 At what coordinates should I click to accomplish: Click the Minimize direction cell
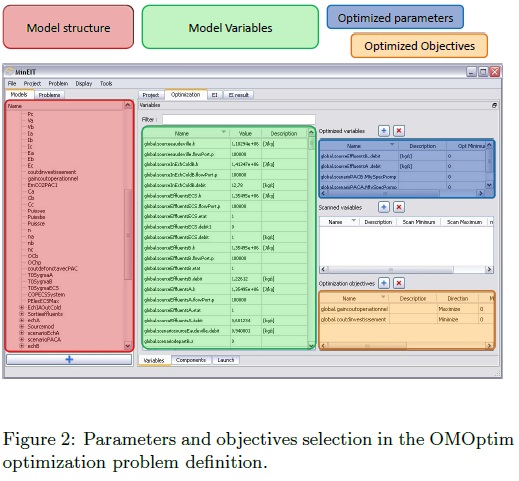(x=457, y=319)
